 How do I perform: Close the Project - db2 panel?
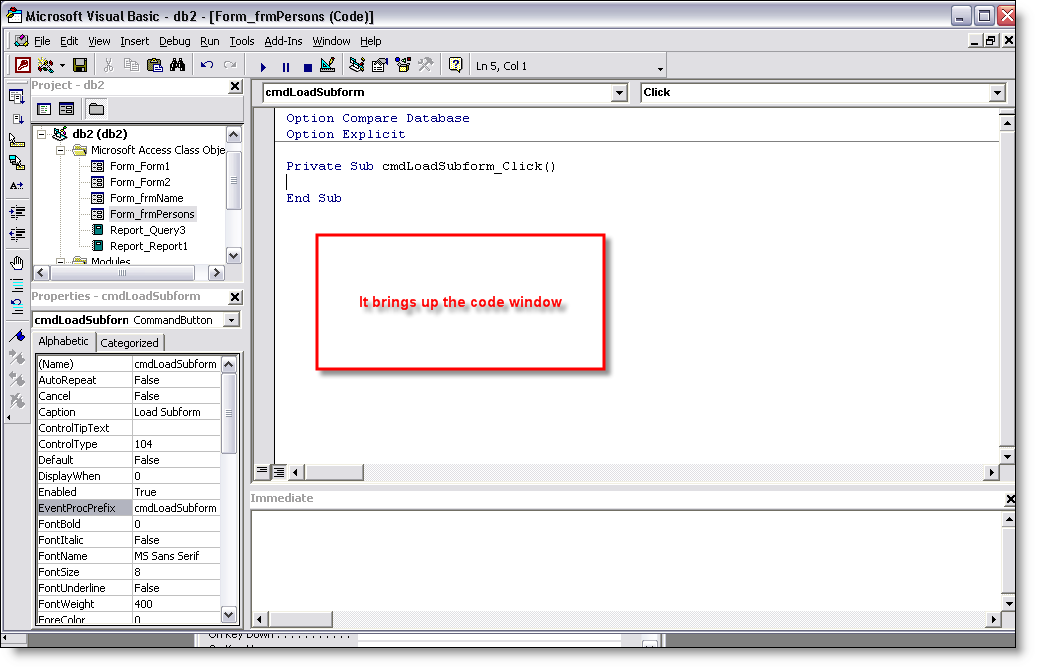tap(235, 86)
